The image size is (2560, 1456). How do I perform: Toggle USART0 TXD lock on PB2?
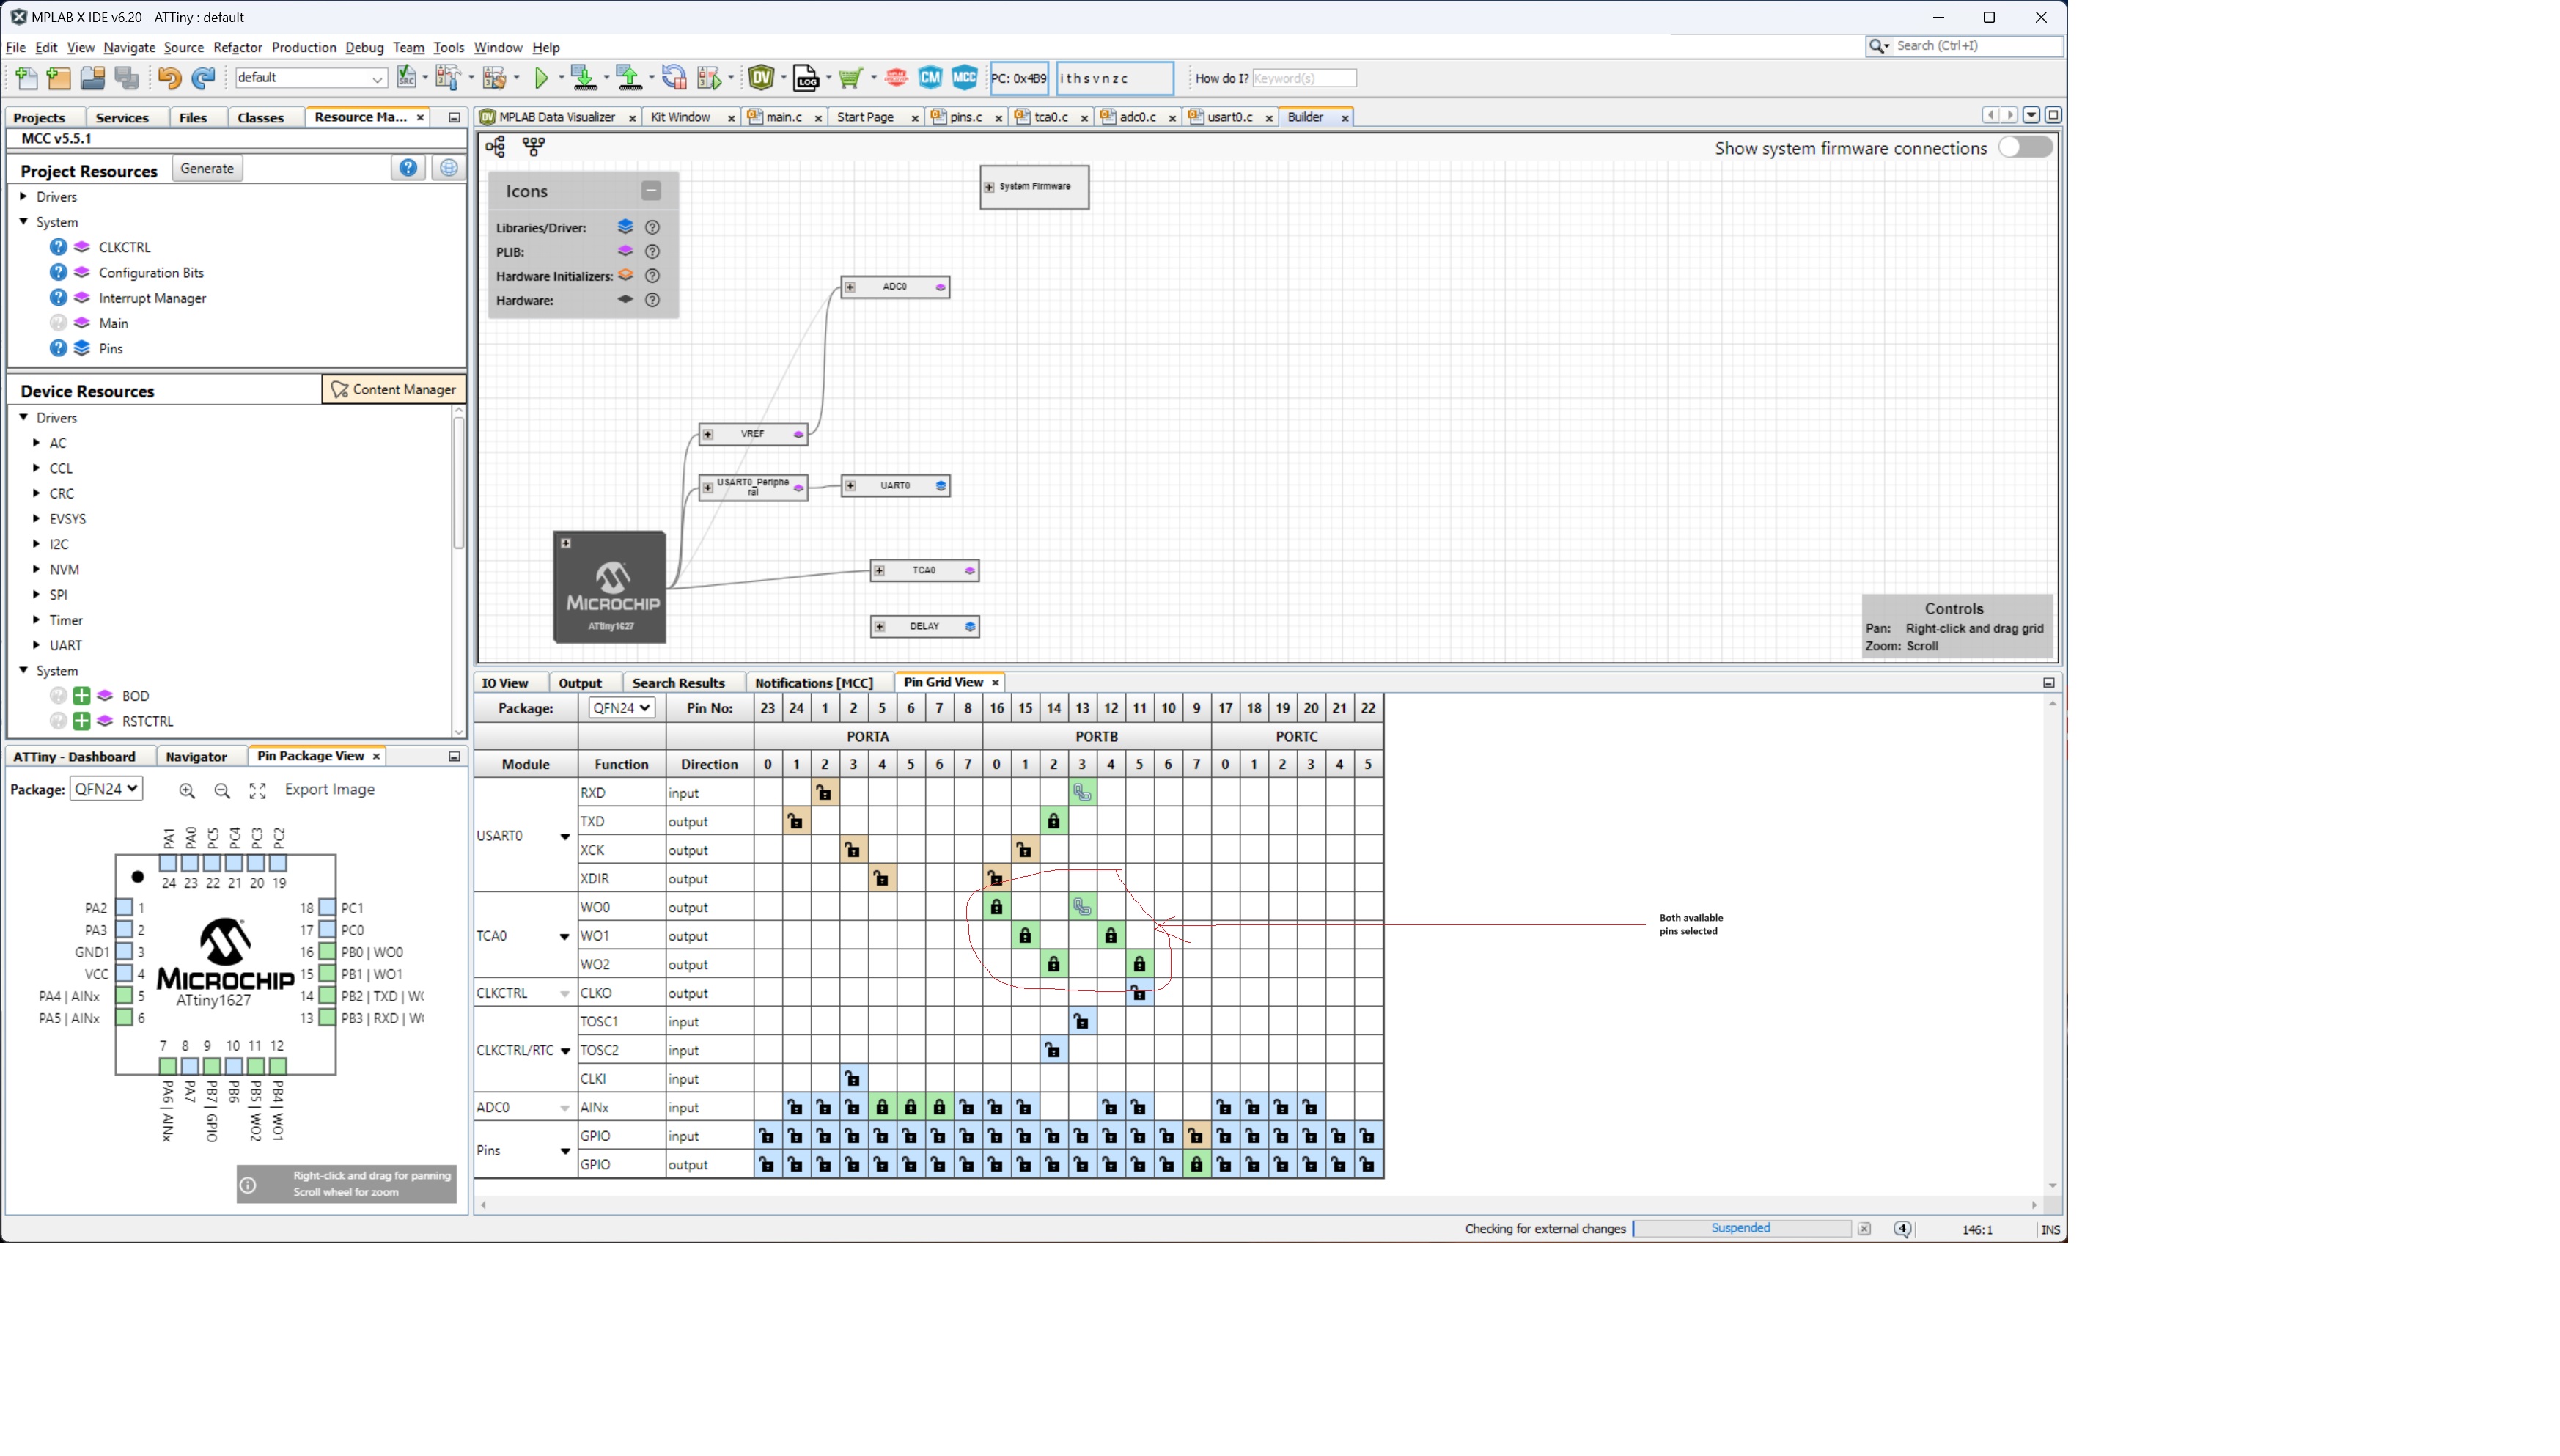coord(1053,821)
